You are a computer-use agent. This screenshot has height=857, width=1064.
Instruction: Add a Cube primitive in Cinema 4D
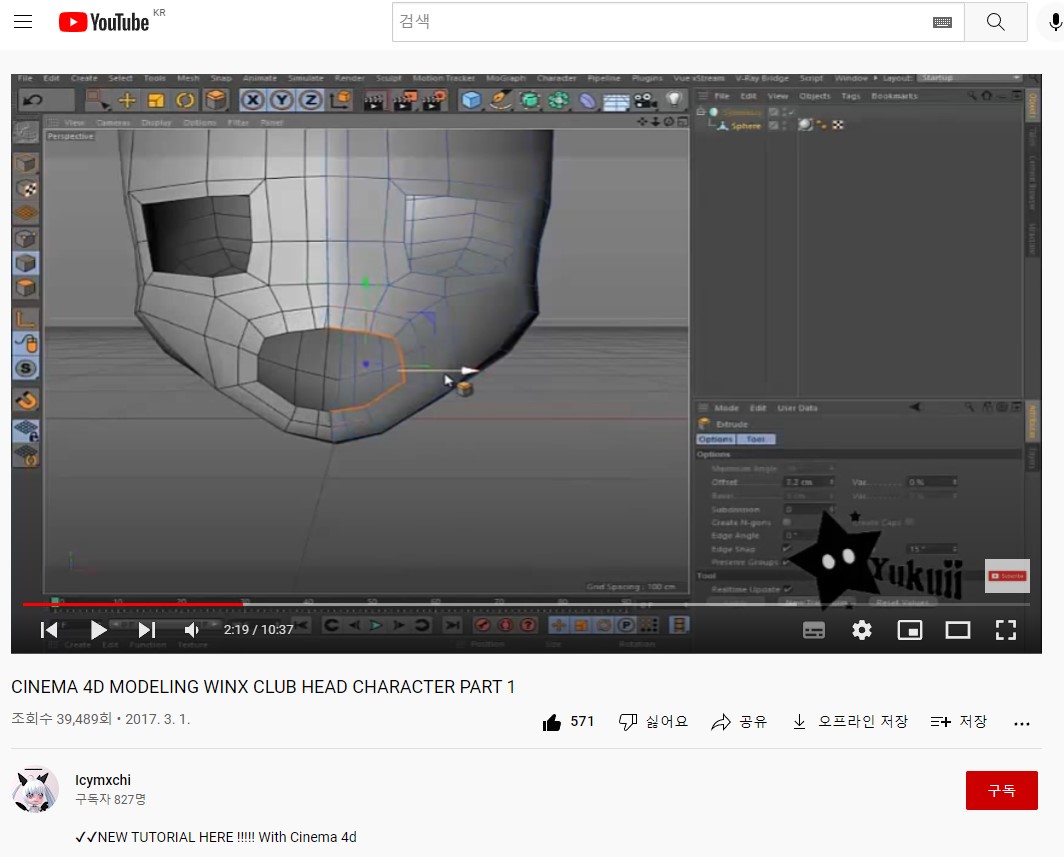[471, 100]
